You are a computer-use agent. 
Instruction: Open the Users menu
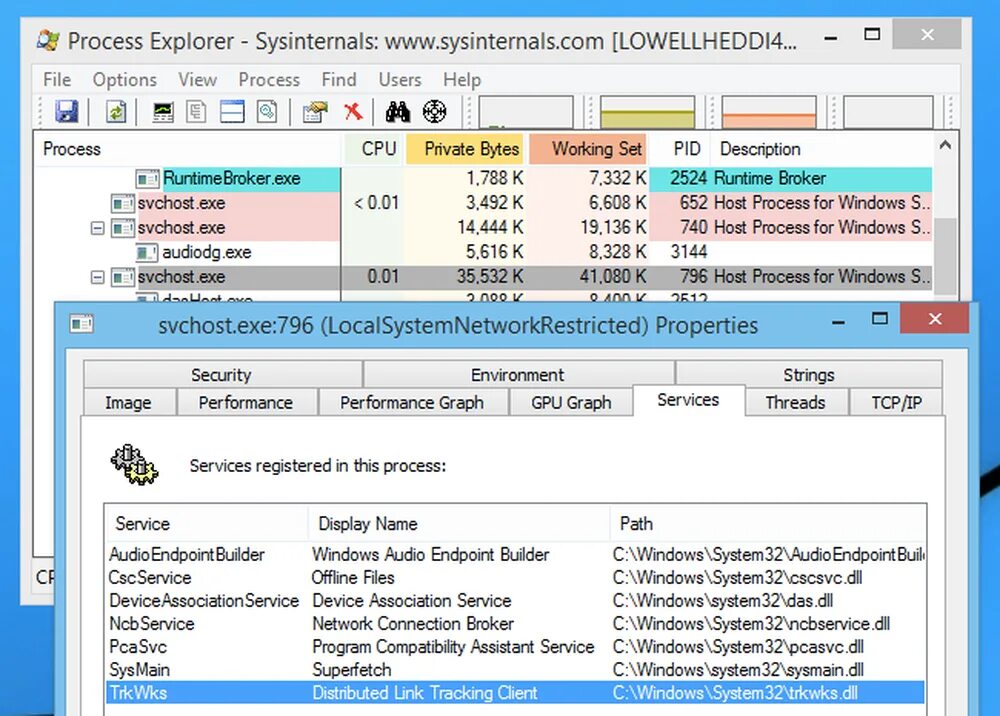400,80
